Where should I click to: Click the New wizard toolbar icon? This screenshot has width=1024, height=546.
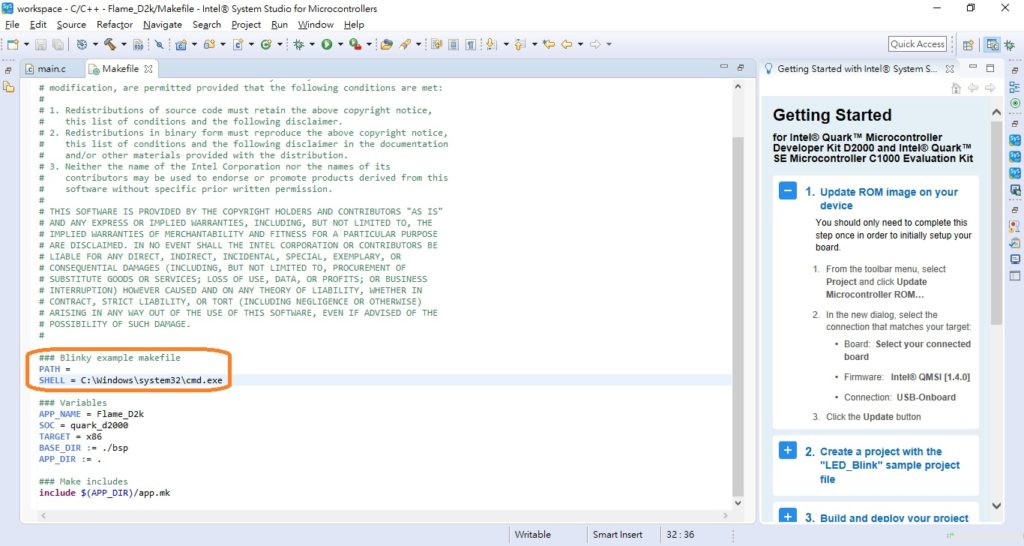(x=12, y=44)
